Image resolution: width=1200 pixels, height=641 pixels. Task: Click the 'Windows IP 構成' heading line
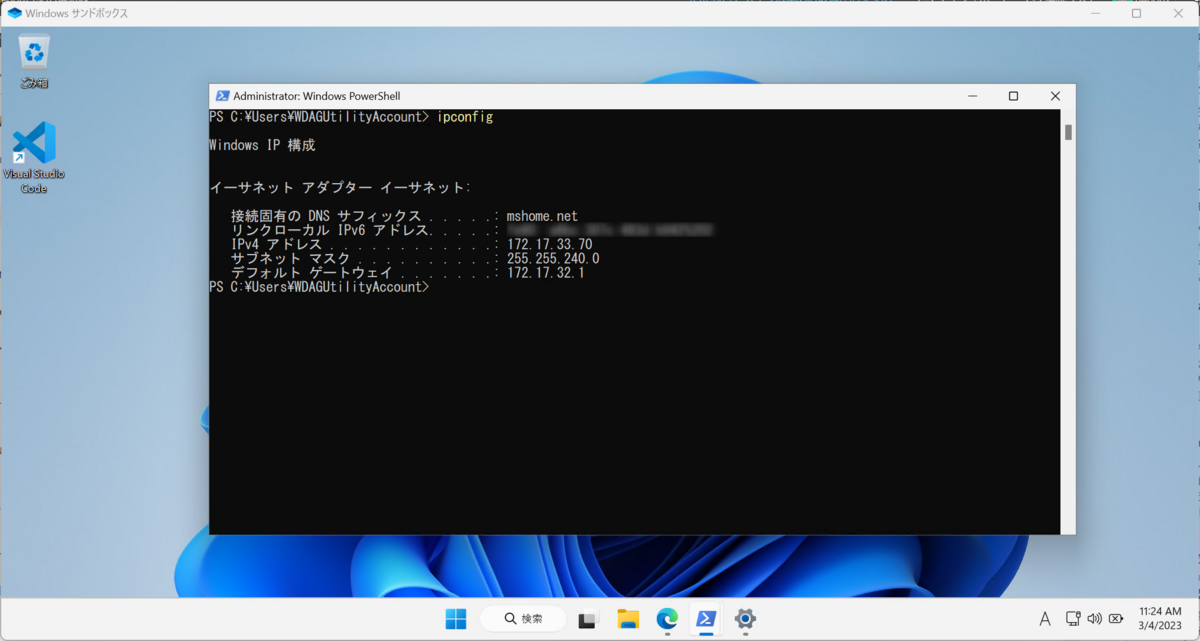262,145
